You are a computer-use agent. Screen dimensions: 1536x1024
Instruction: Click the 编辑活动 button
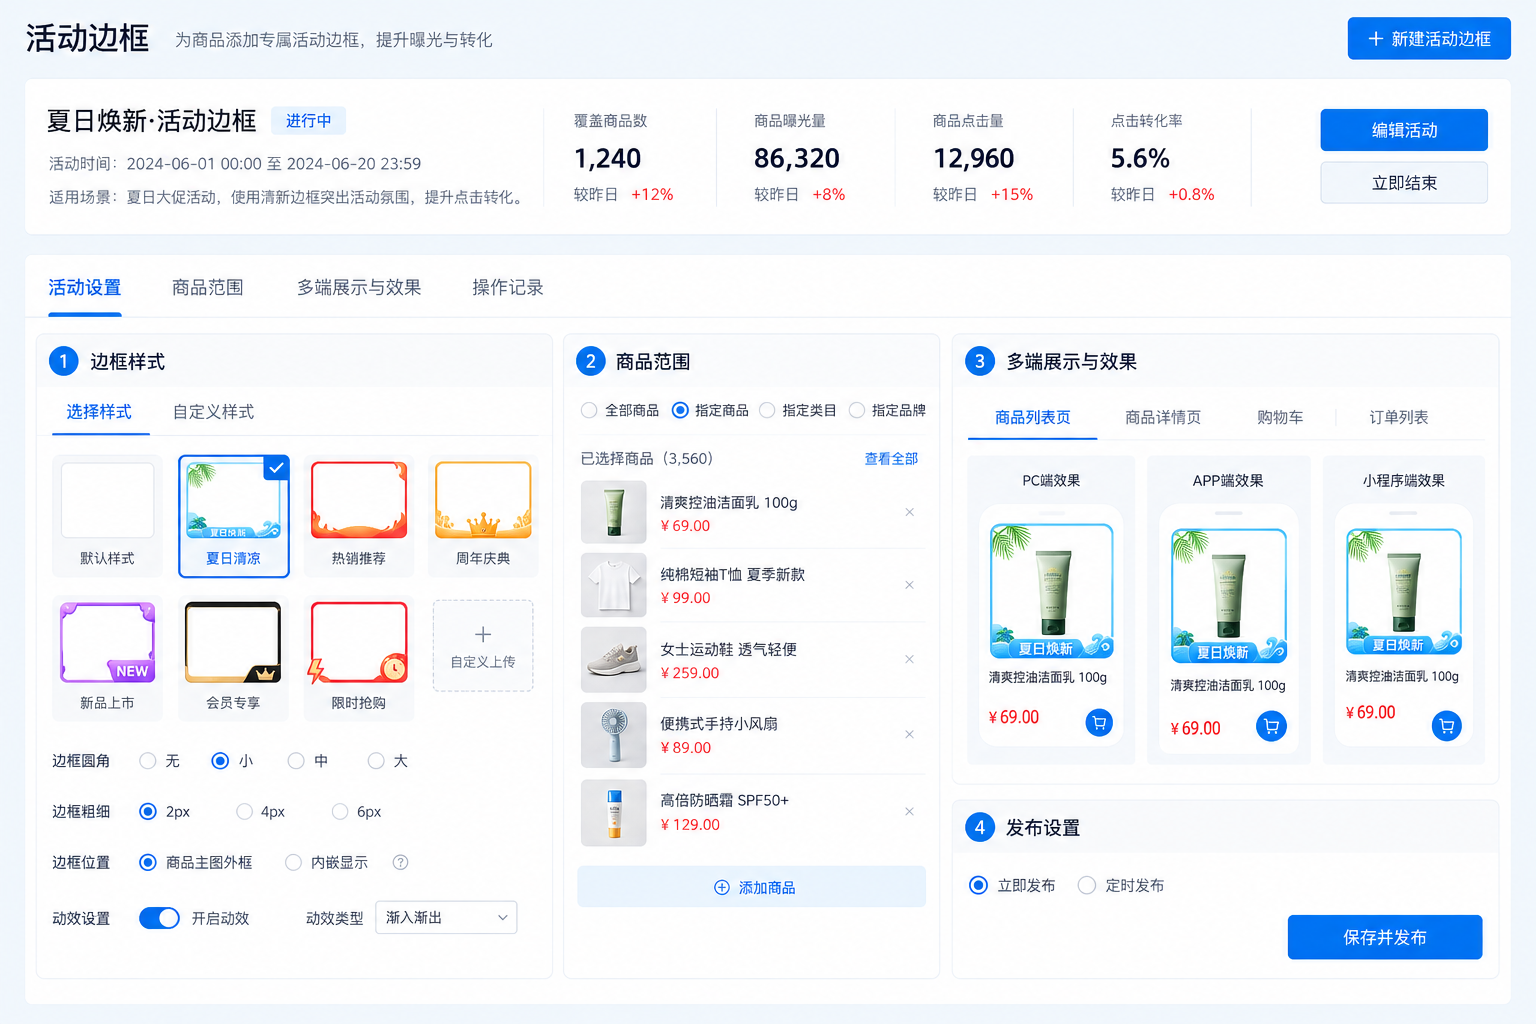click(1404, 130)
